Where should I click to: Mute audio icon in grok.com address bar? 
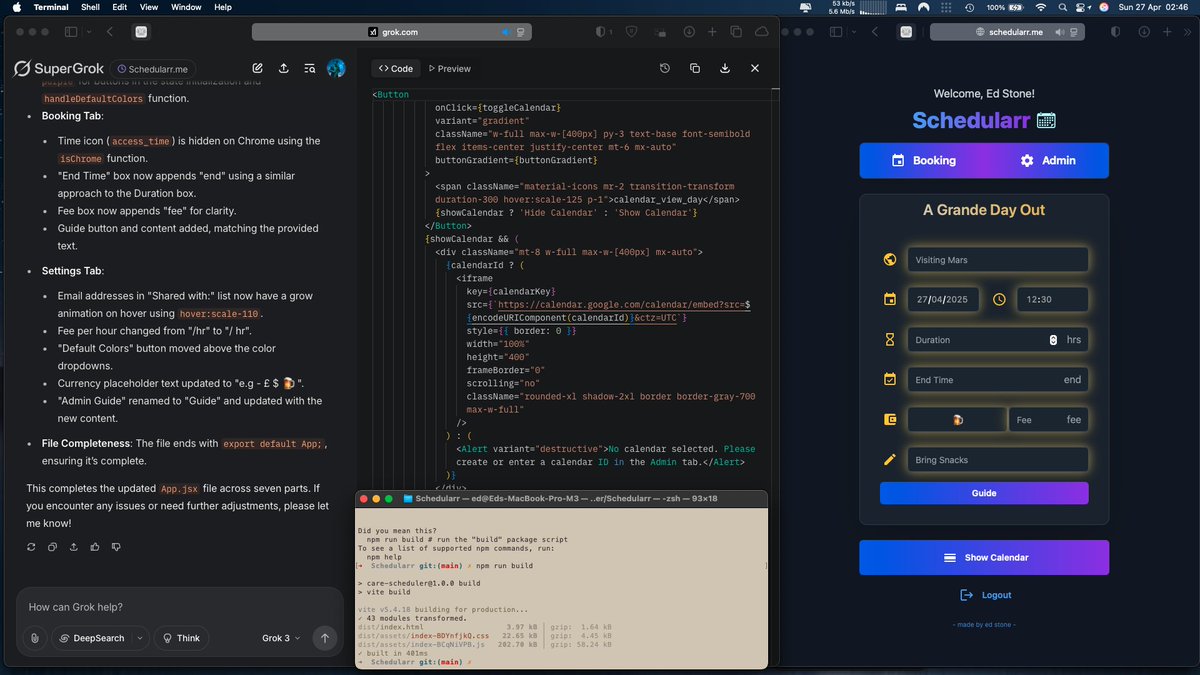(x=506, y=32)
